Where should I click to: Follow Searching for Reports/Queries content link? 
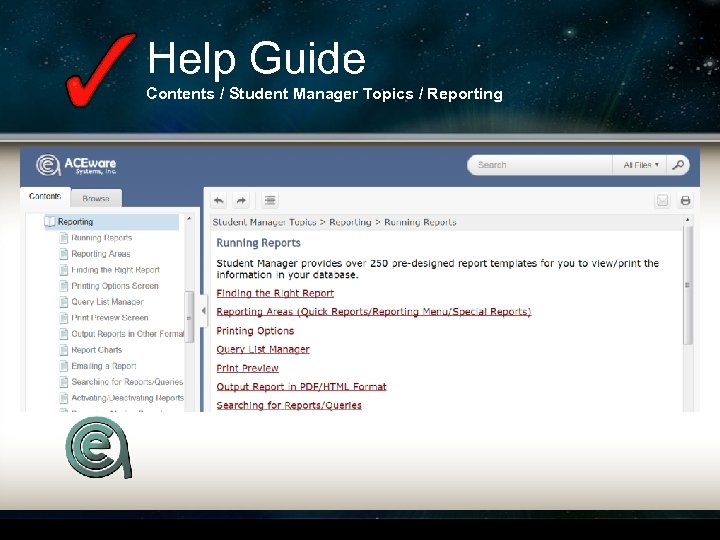[289, 405]
